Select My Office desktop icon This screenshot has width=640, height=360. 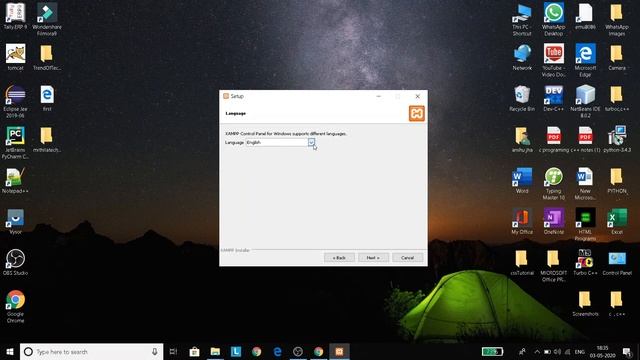(522, 221)
